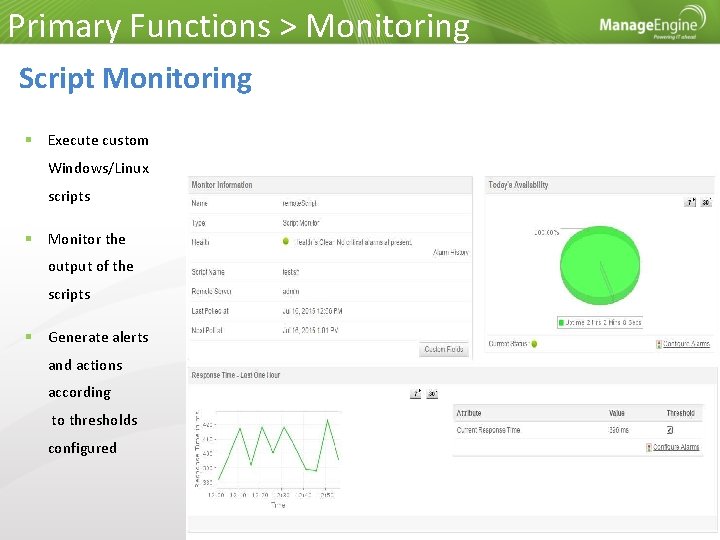The image size is (720, 540).
Task: Click the Remote Server value admin
Action: point(291,292)
